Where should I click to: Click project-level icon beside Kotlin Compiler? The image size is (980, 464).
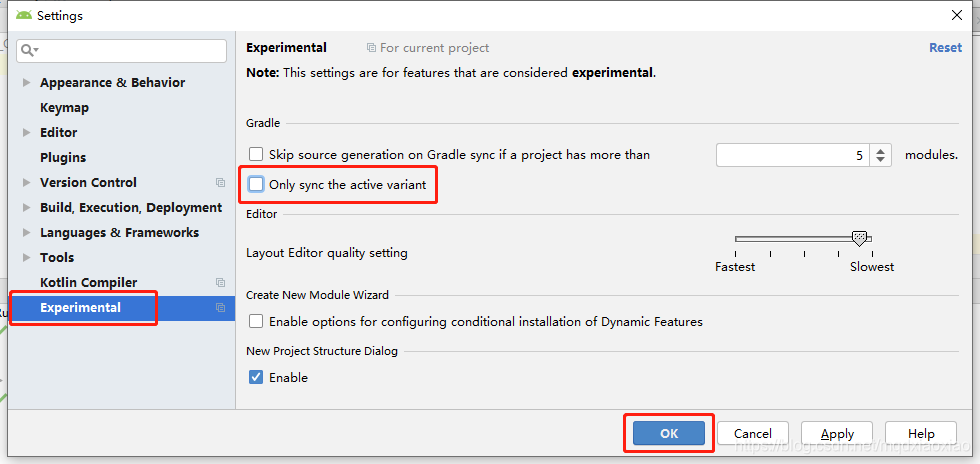220,283
